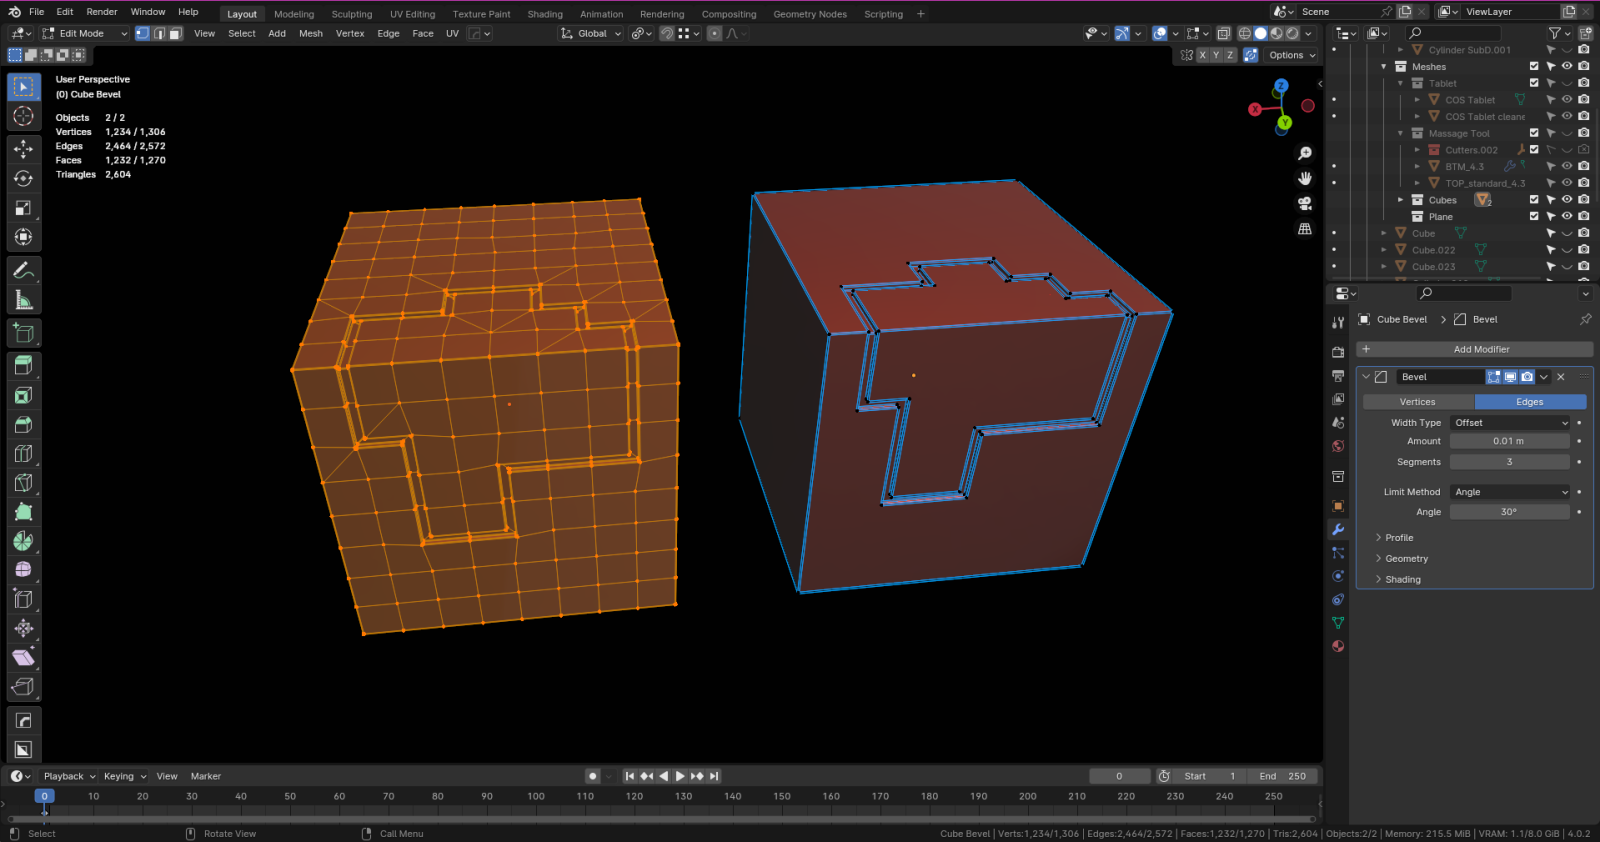
Task: Uncheck the Meshes collection checkbox
Action: (x=1534, y=67)
